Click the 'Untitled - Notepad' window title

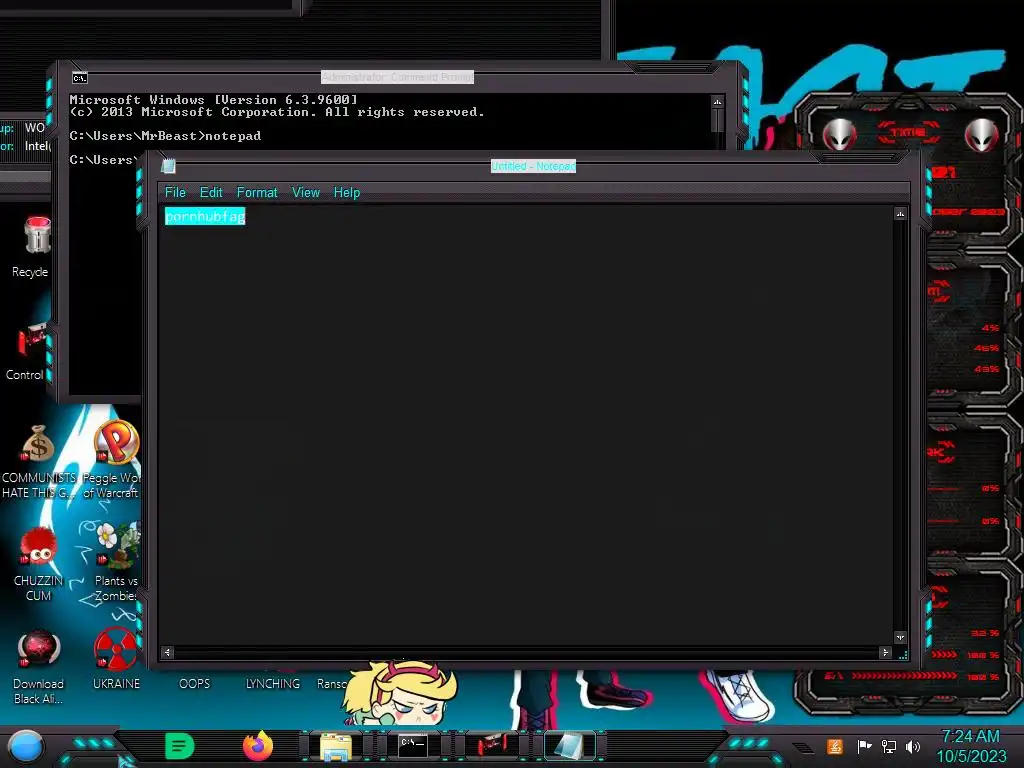(533, 166)
